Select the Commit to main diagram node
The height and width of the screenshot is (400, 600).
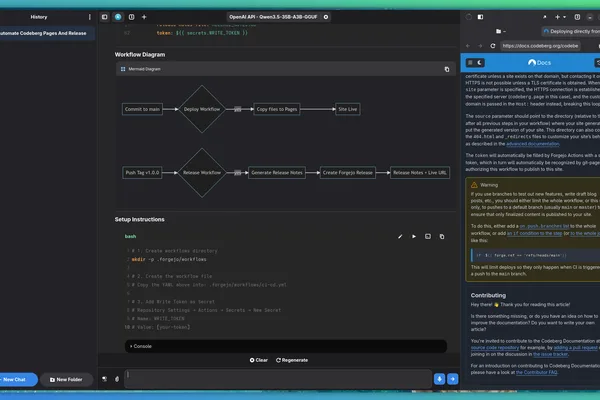click(142, 109)
